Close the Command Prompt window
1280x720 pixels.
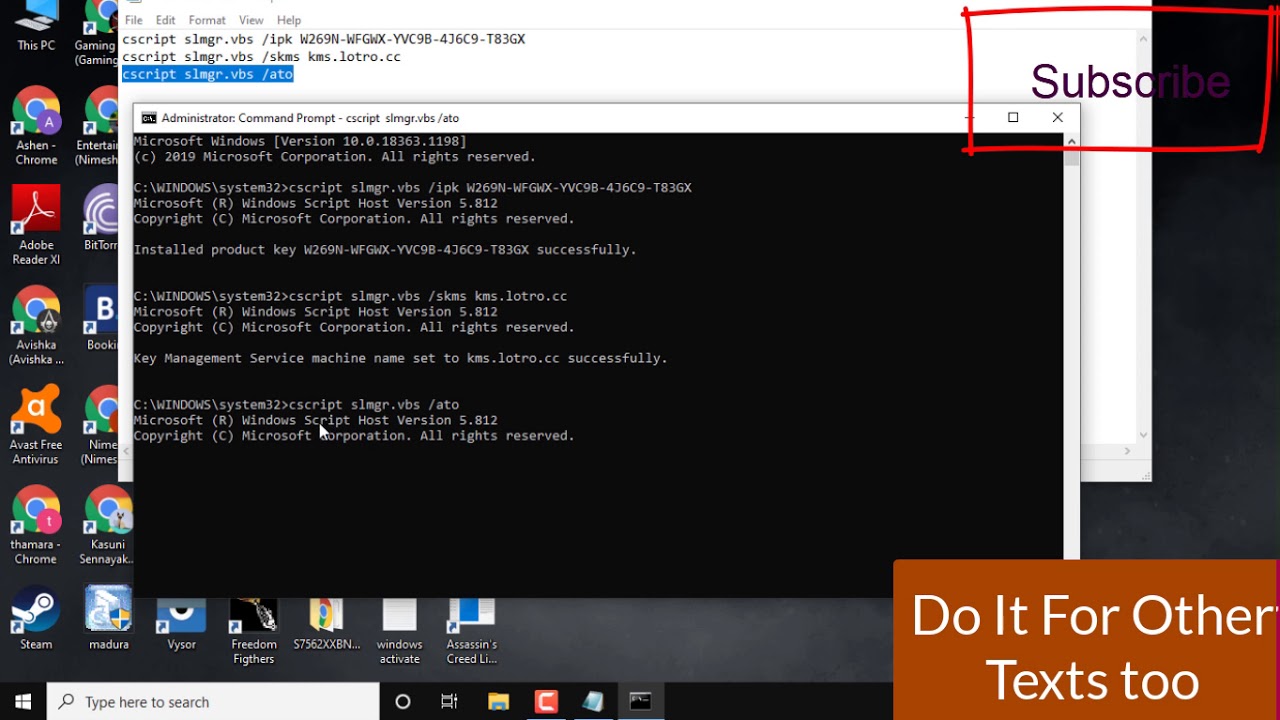click(x=1057, y=117)
